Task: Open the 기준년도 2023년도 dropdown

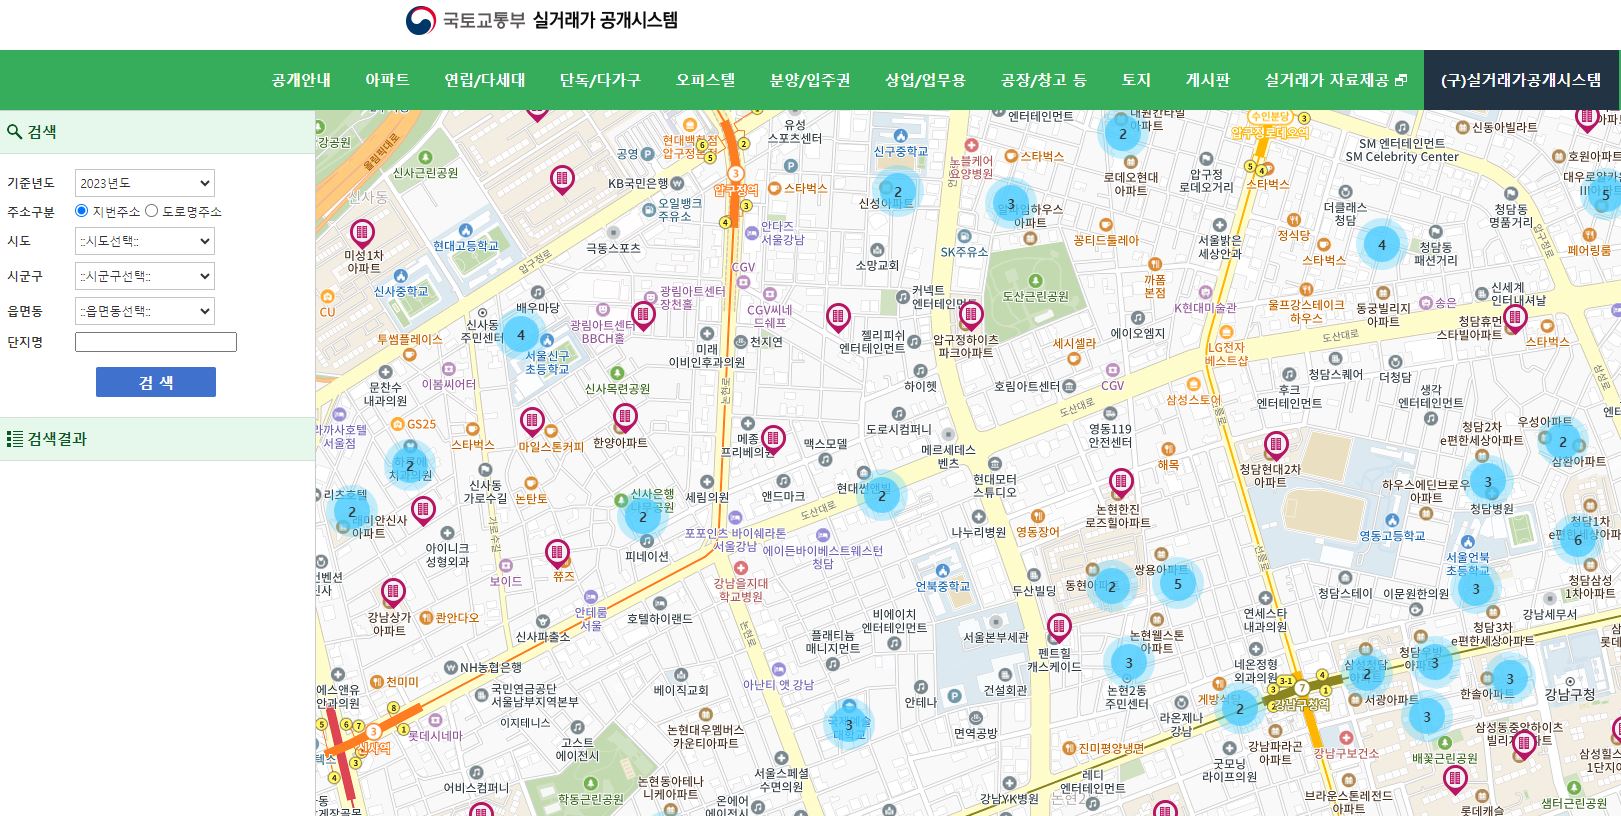Action: click(x=145, y=183)
